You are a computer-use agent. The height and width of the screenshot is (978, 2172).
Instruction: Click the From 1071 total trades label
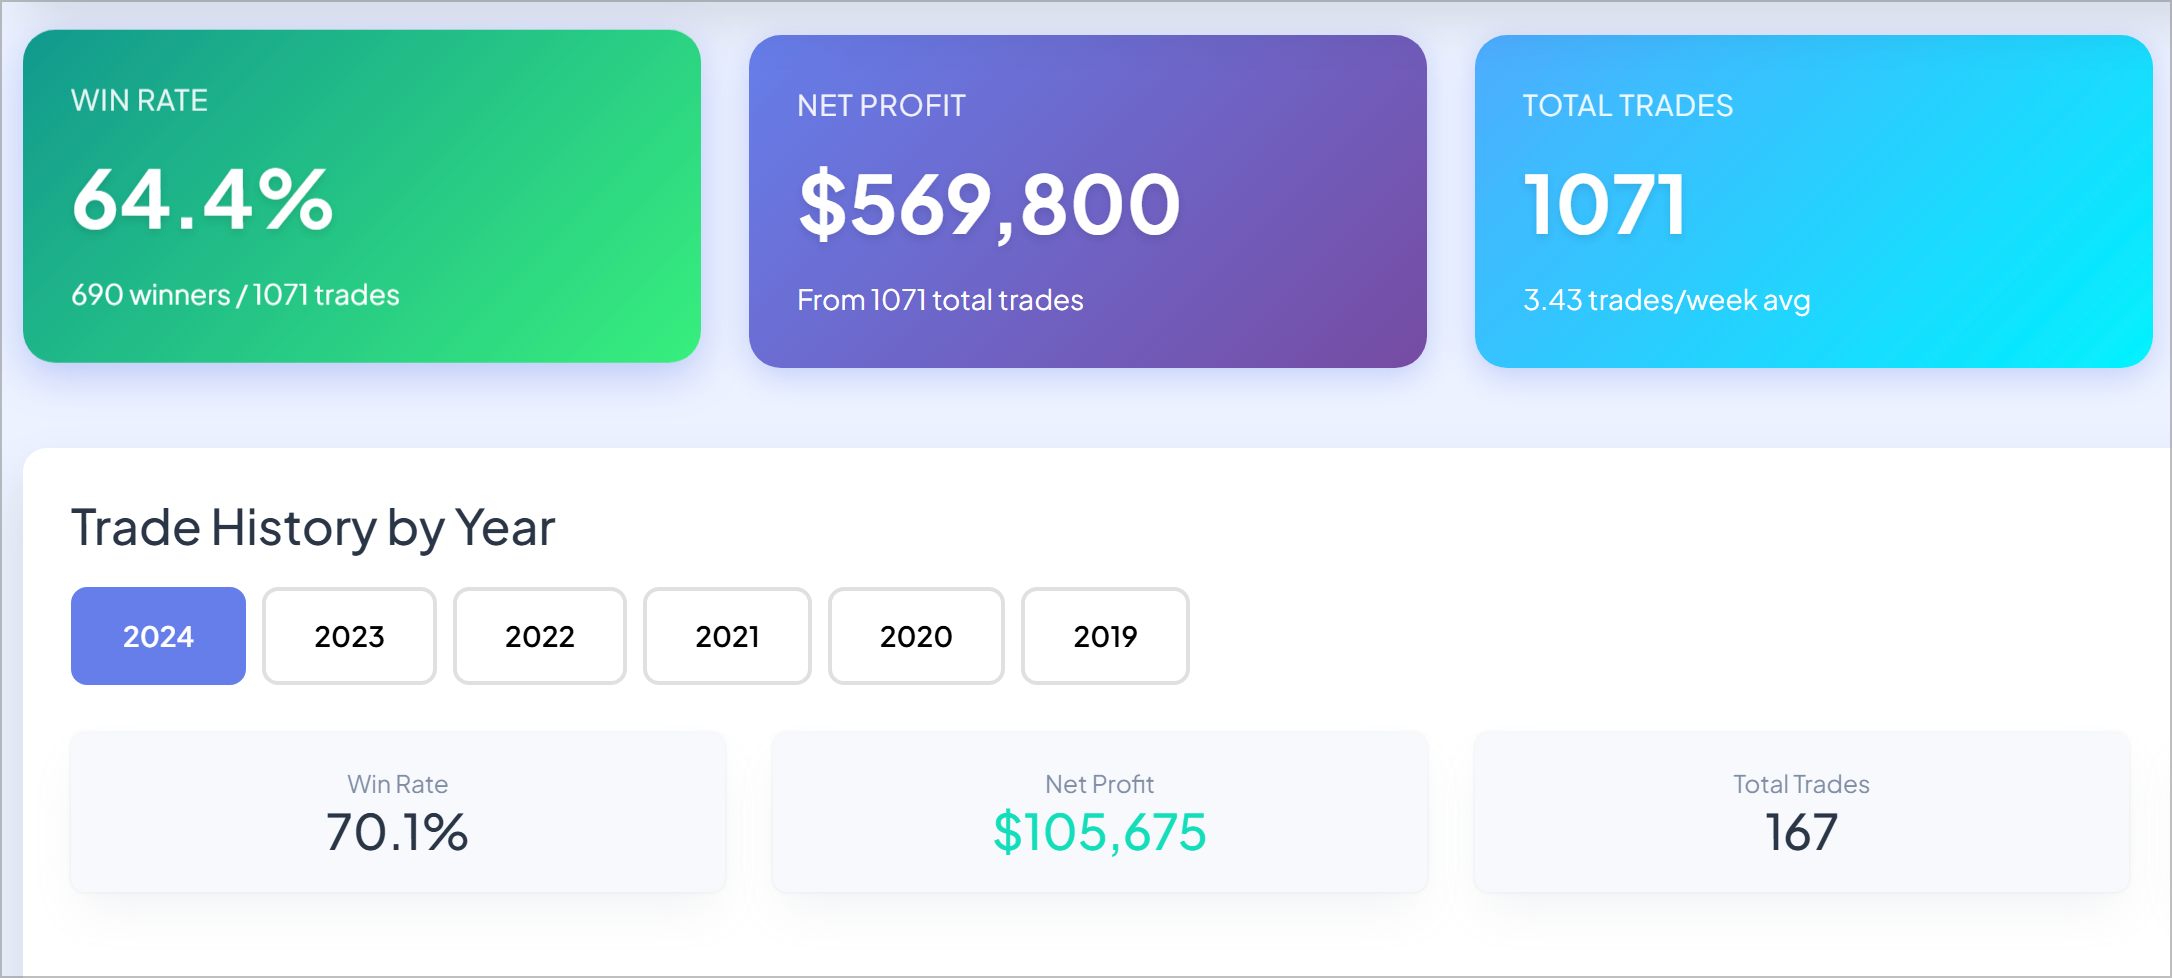point(939,299)
